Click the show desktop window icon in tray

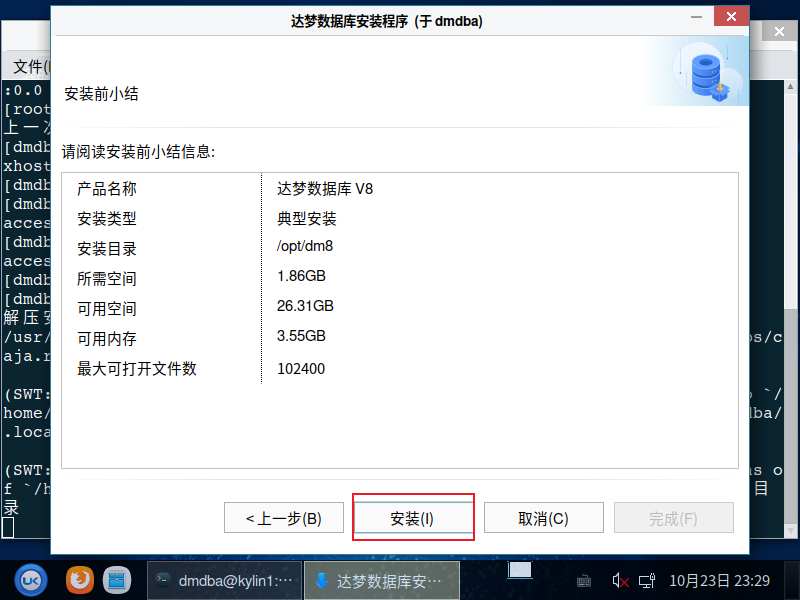click(519, 570)
